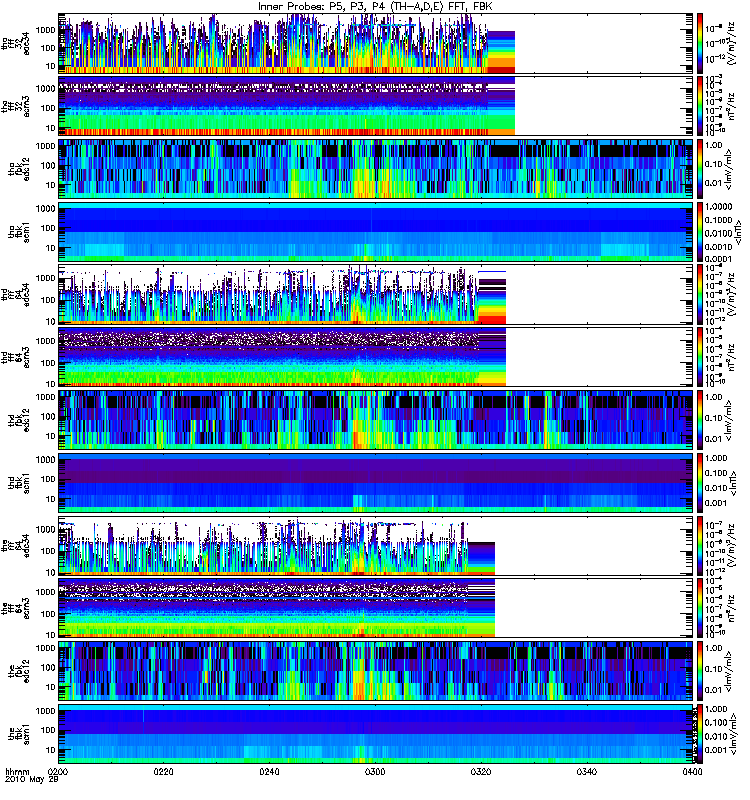Click the 'thd fff 64 scm3' y-axis label
Image resolution: width=750 pixels, height=800 pixels.
(16, 357)
